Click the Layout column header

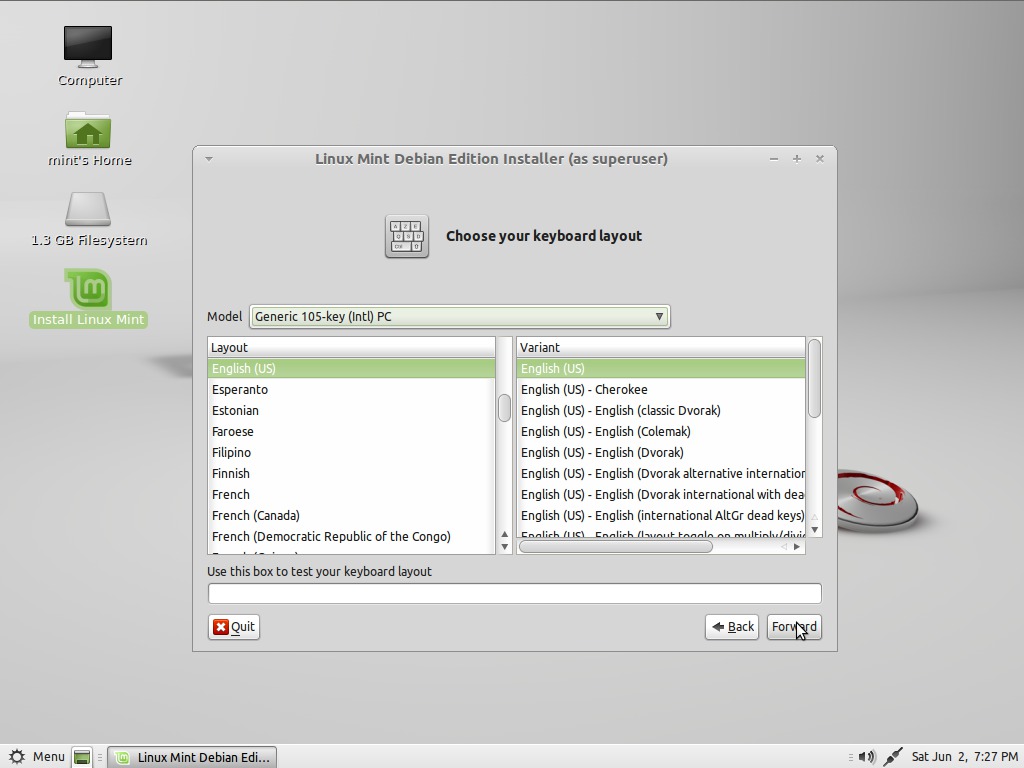point(351,347)
